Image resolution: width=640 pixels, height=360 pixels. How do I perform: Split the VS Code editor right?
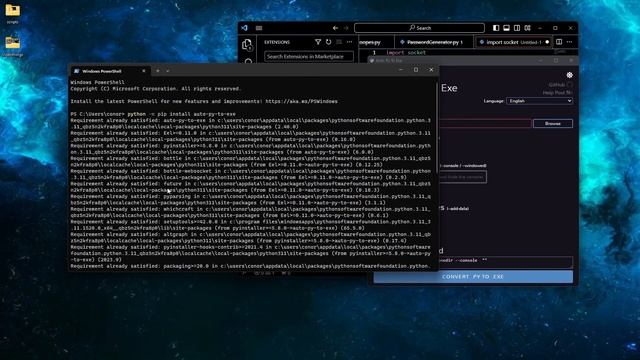click(559, 42)
